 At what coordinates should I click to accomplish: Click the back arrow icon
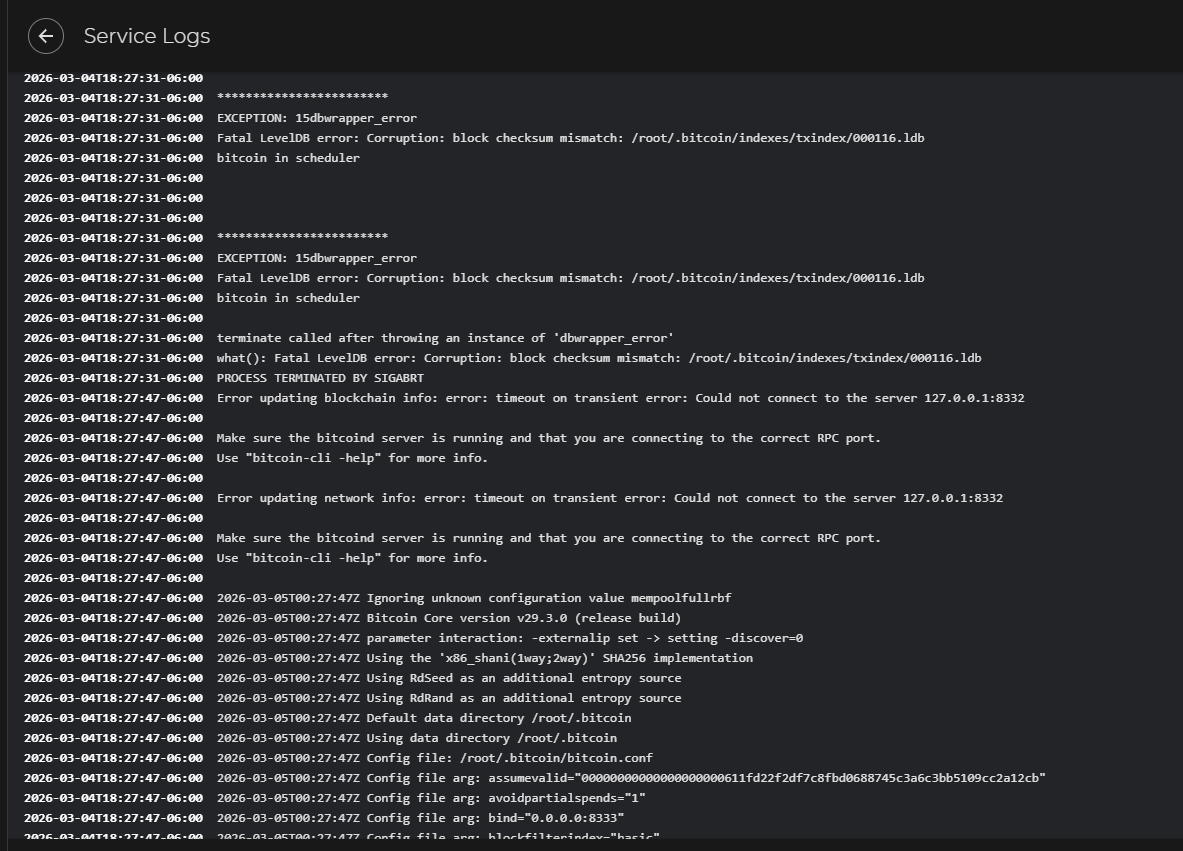tap(46, 36)
